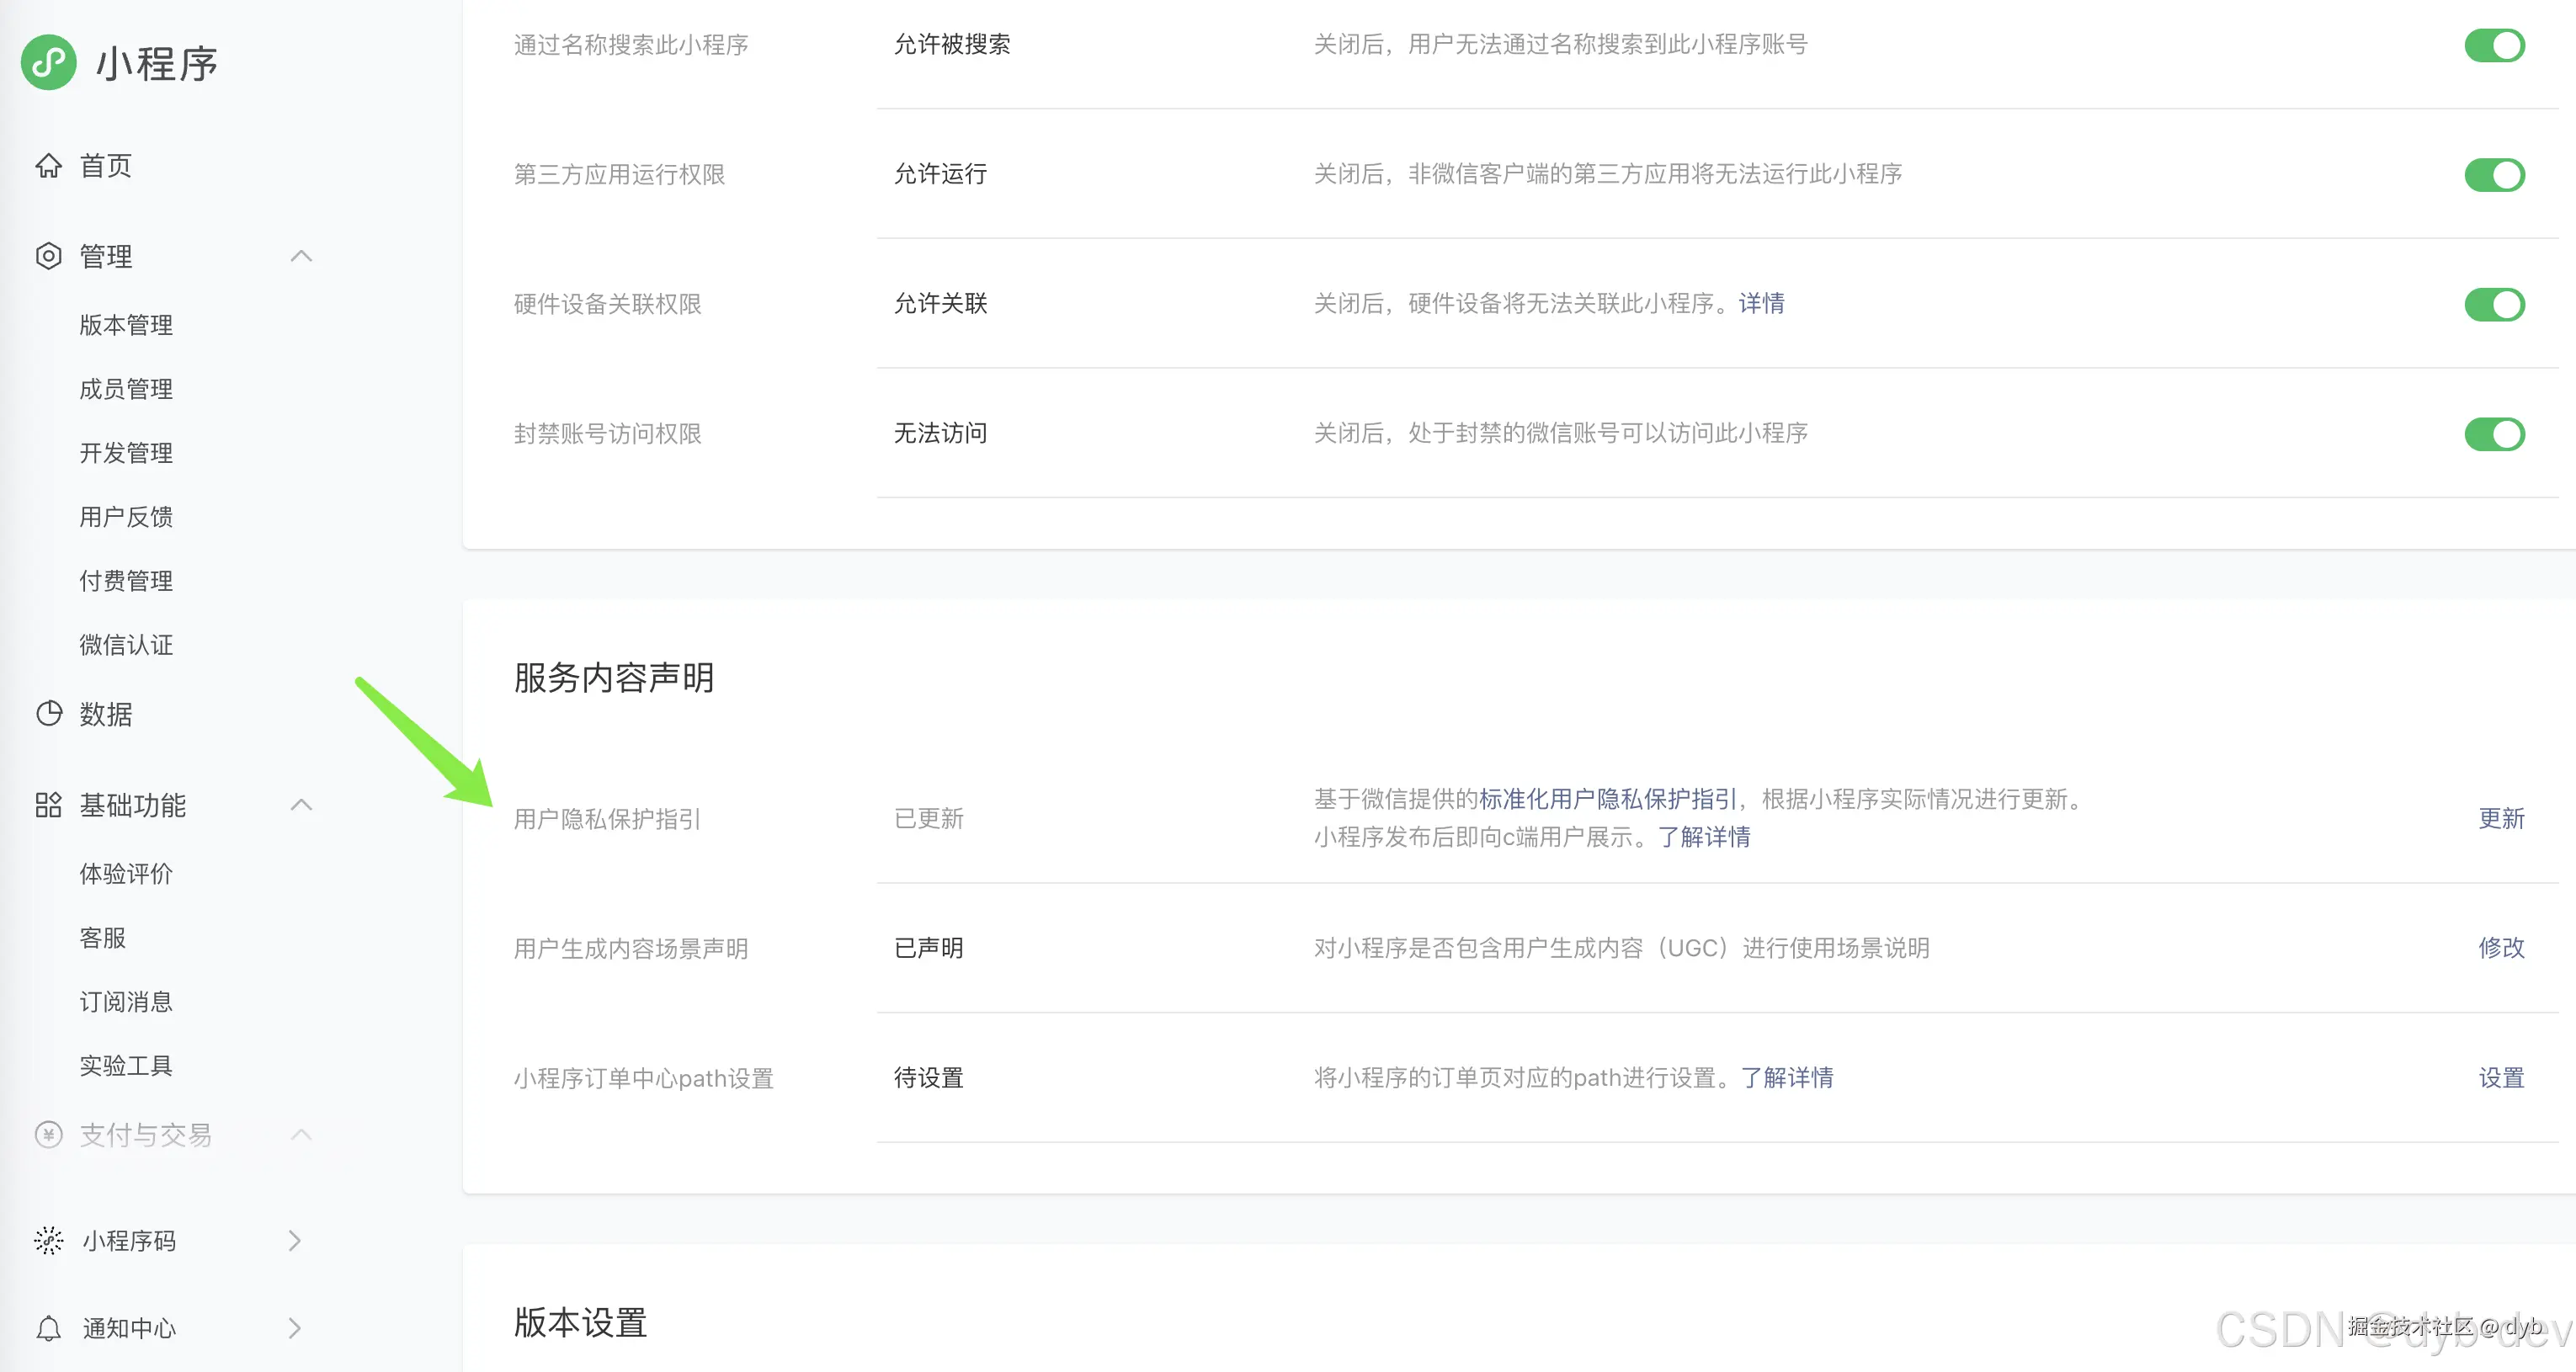Screen dimensions: 2576x1372
Task: Click the mini program code icon beside 小程序码
Action: (48, 1241)
